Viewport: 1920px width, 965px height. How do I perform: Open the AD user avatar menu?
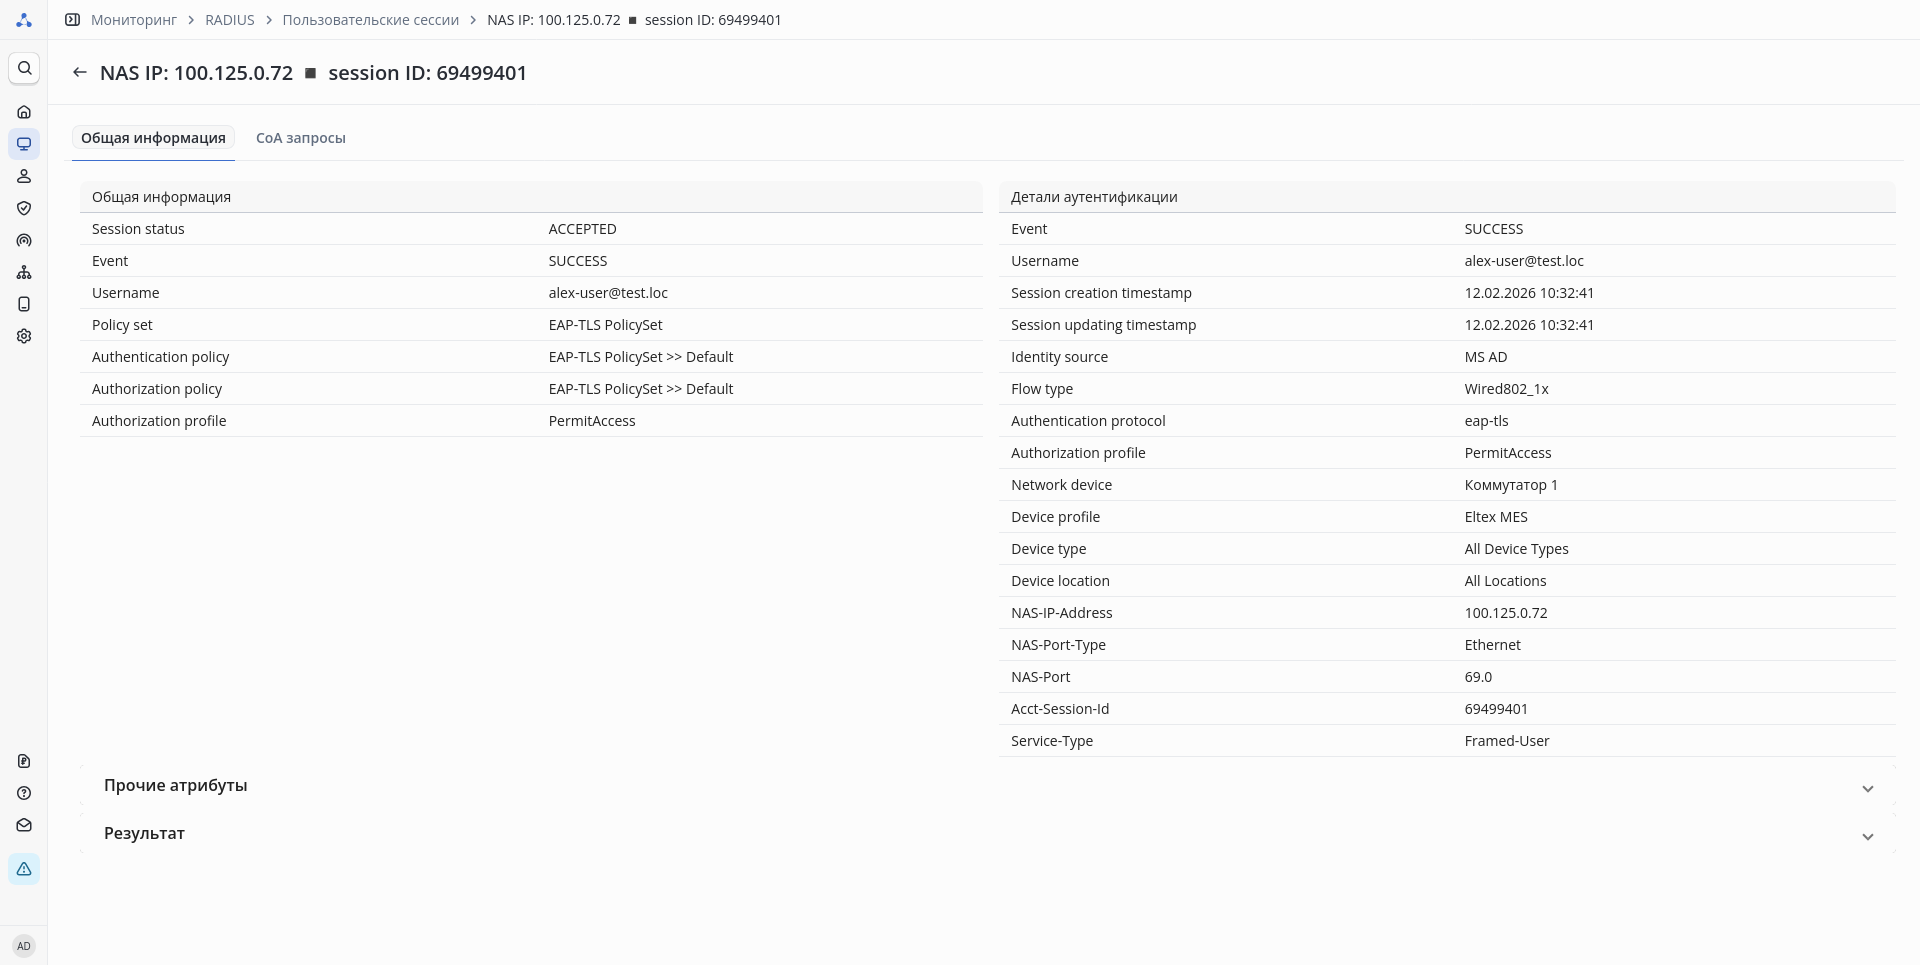tap(24, 946)
